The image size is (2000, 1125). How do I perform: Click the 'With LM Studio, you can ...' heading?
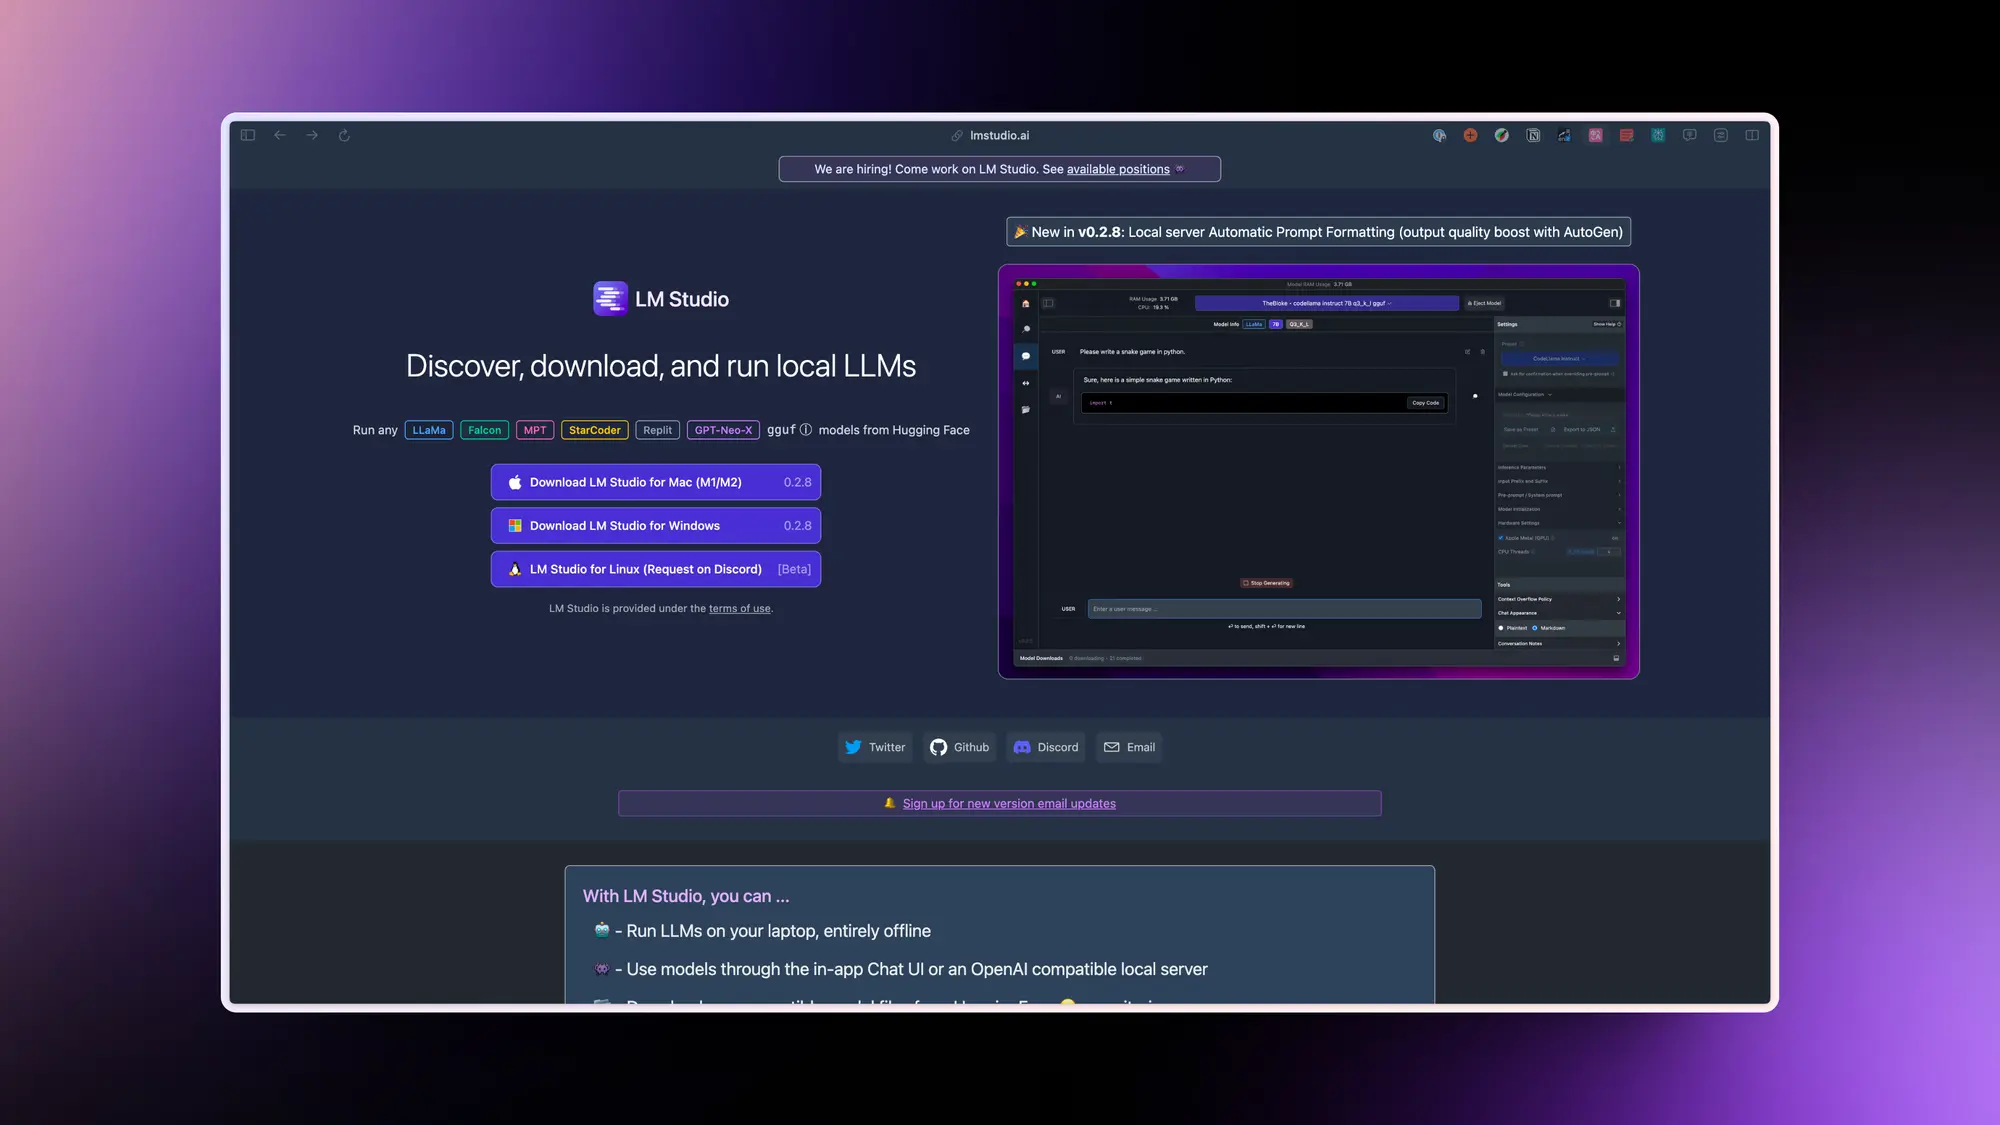click(x=686, y=896)
